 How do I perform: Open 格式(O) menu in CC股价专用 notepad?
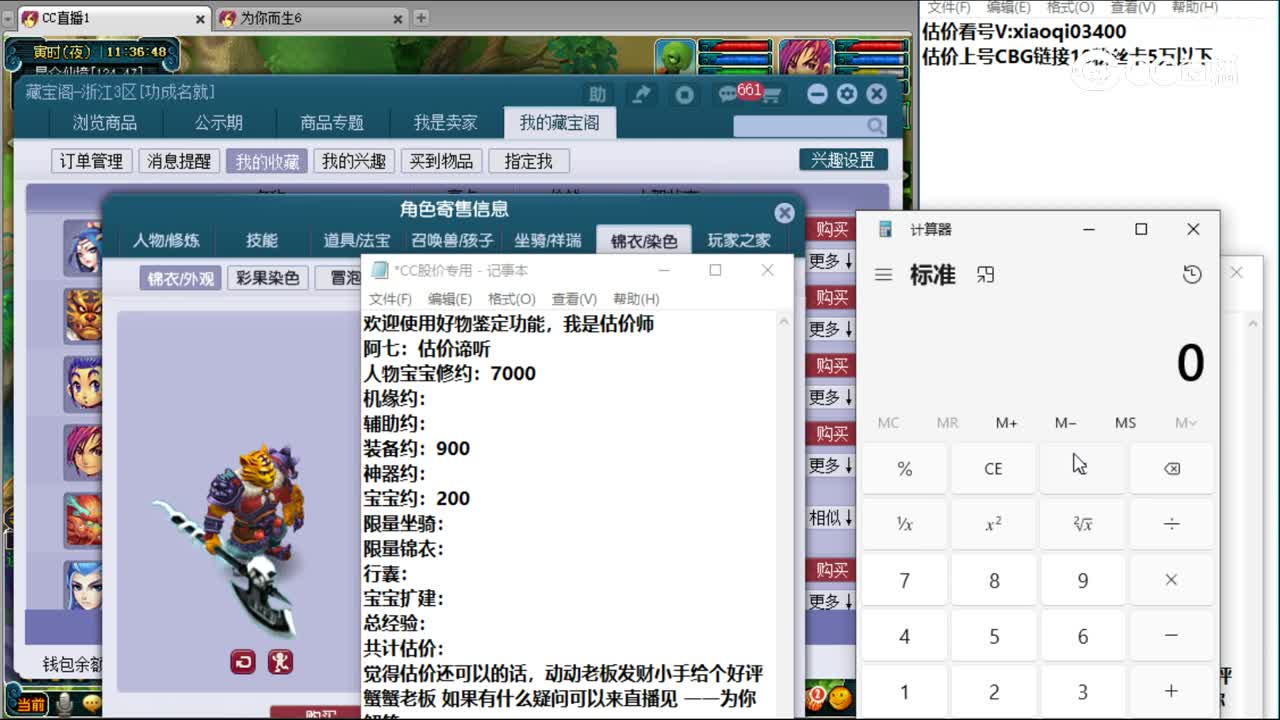coord(511,299)
